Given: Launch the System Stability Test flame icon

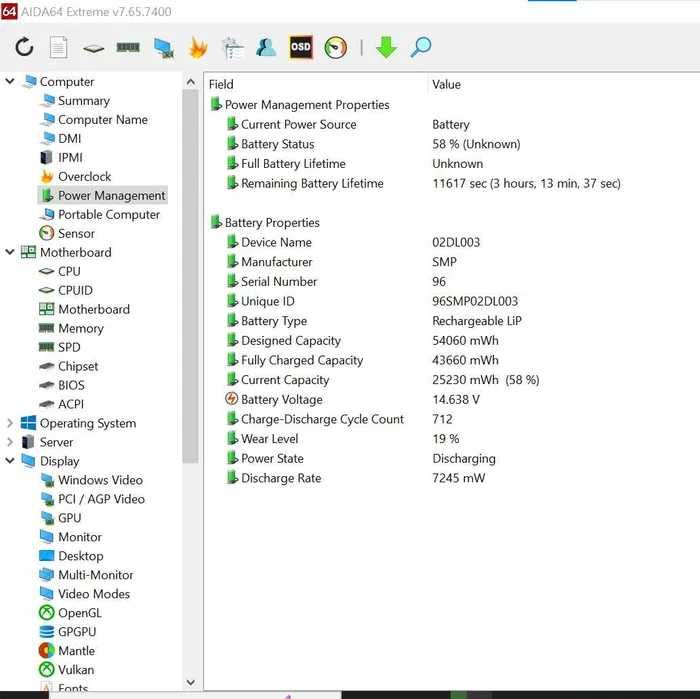Looking at the screenshot, I should [198, 47].
